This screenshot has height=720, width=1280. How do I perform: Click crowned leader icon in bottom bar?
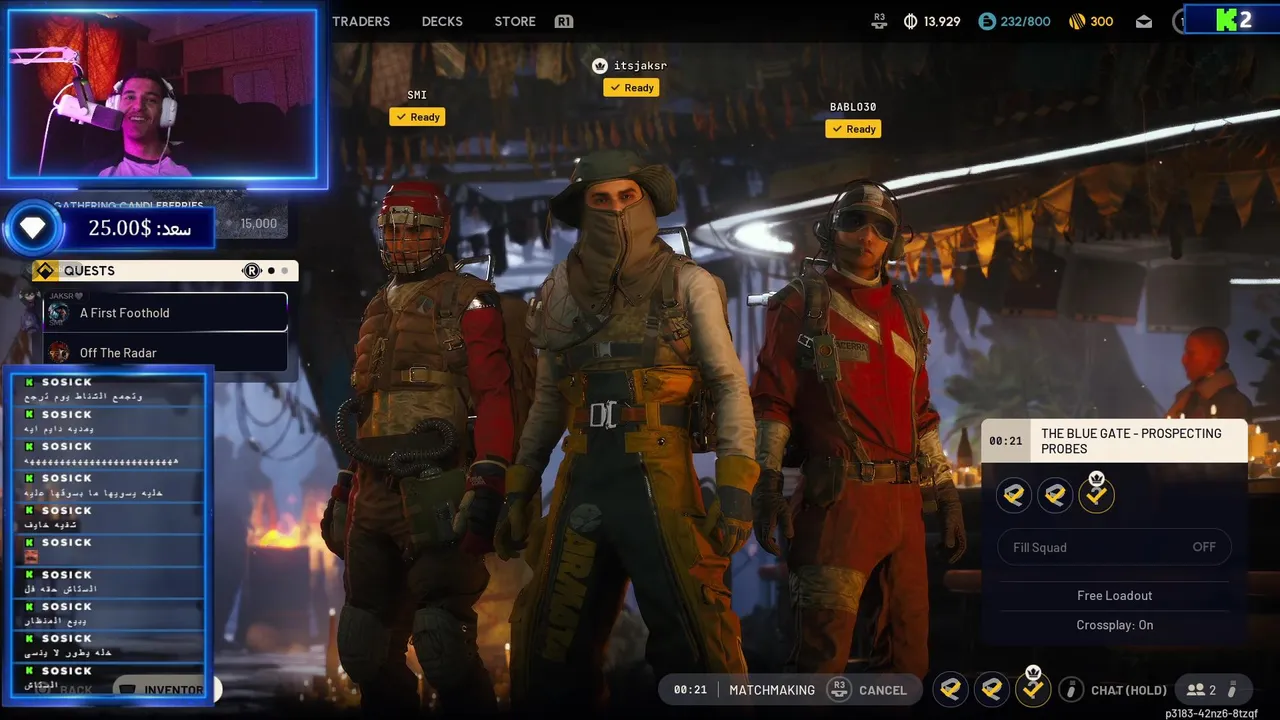(x=1033, y=689)
